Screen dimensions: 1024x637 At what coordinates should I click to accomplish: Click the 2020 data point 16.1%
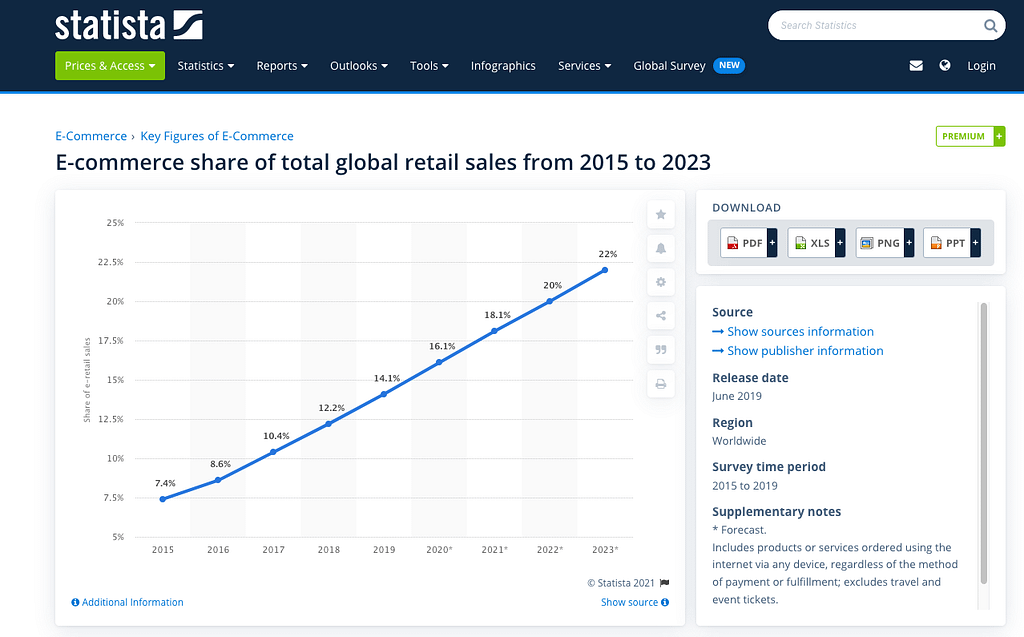(x=439, y=363)
